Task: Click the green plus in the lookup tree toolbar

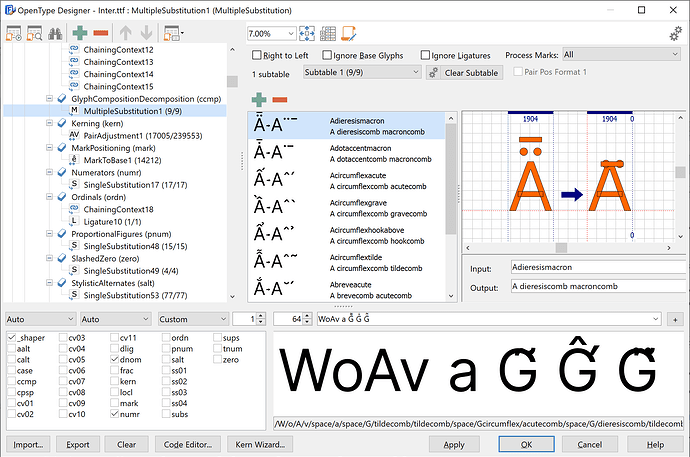Action: (x=79, y=34)
